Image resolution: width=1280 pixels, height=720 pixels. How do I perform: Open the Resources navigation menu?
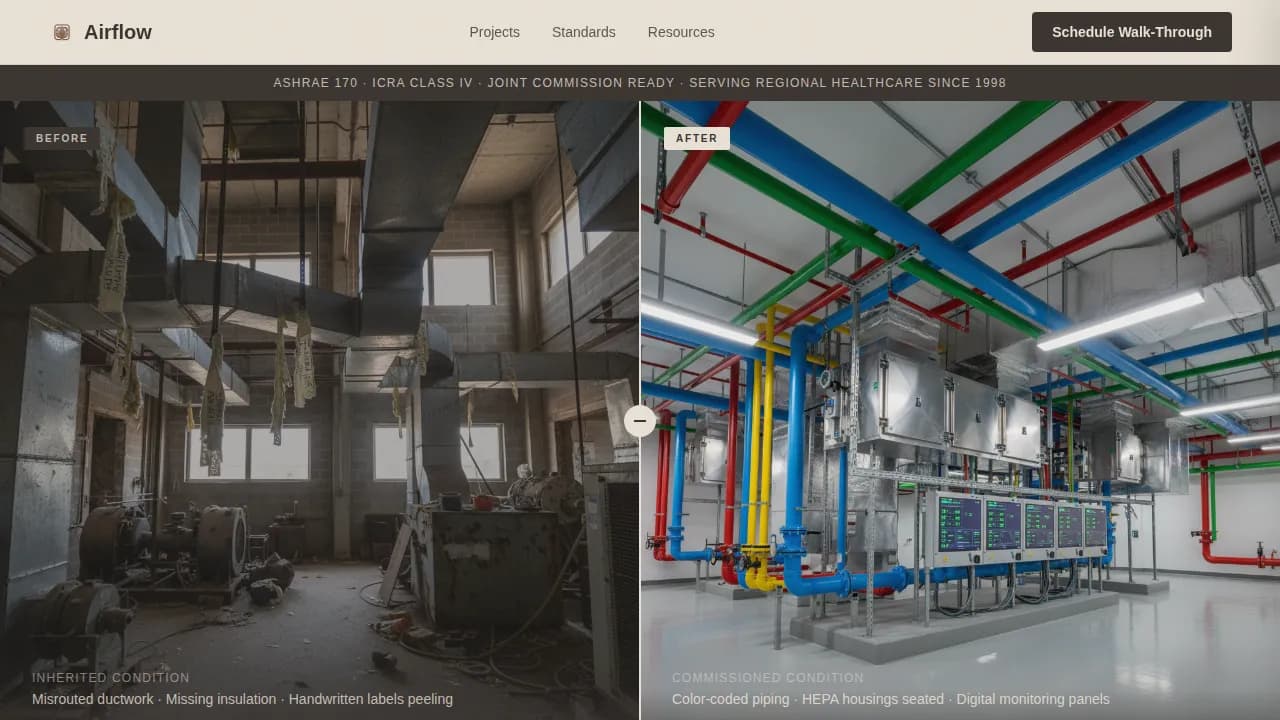[x=681, y=32]
